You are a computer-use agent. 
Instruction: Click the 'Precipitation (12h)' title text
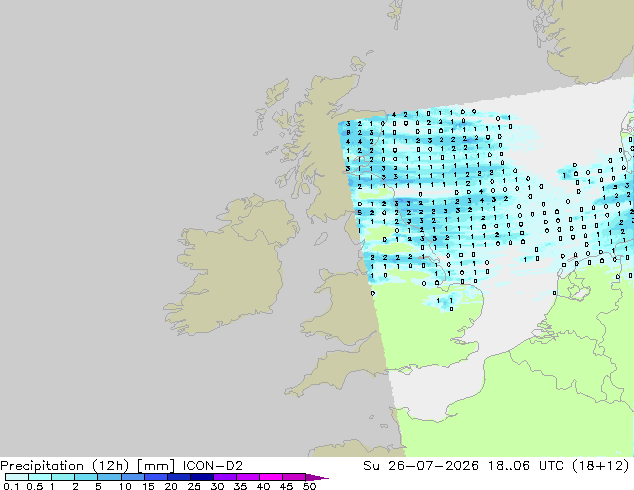[x=65, y=466]
